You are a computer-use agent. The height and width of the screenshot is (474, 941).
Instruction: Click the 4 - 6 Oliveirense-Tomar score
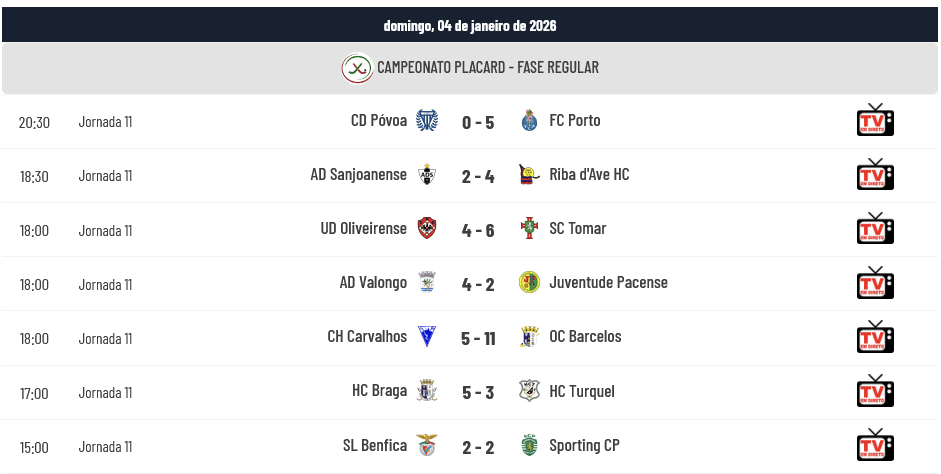(478, 230)
